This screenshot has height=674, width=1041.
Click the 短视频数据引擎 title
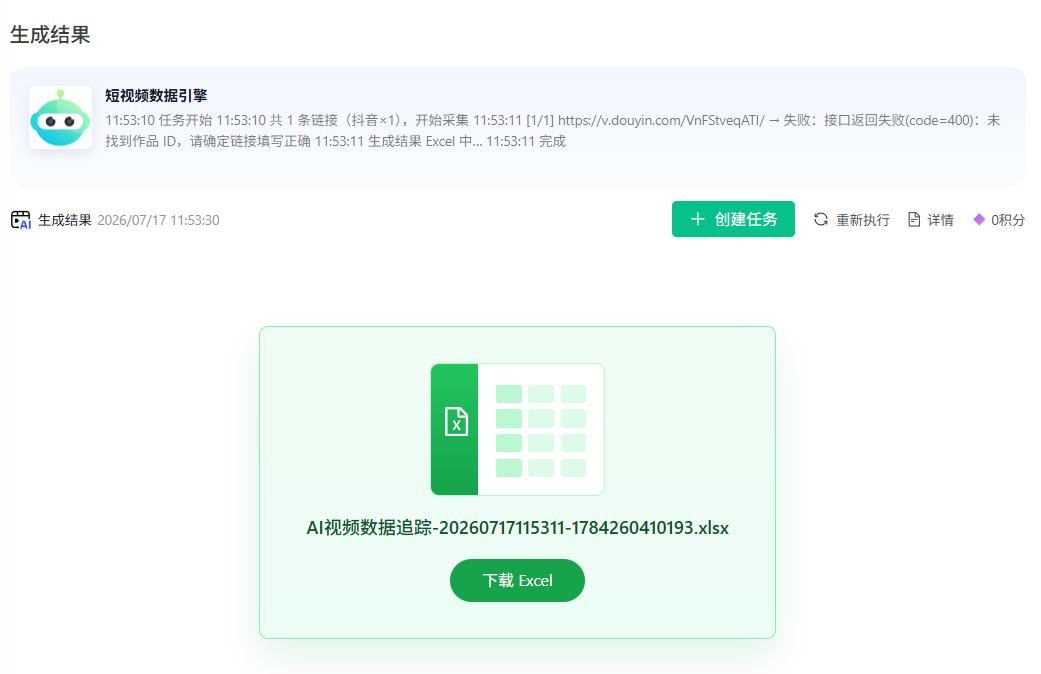coord(156,96)
